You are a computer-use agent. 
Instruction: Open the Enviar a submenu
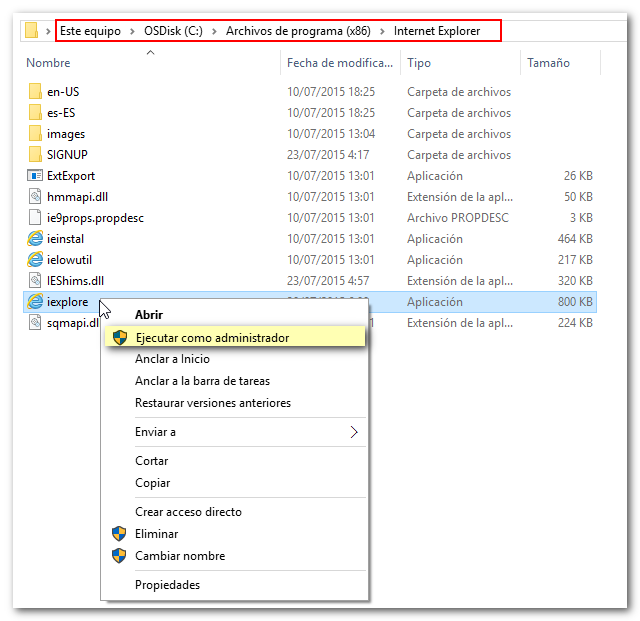coord(235,432)
